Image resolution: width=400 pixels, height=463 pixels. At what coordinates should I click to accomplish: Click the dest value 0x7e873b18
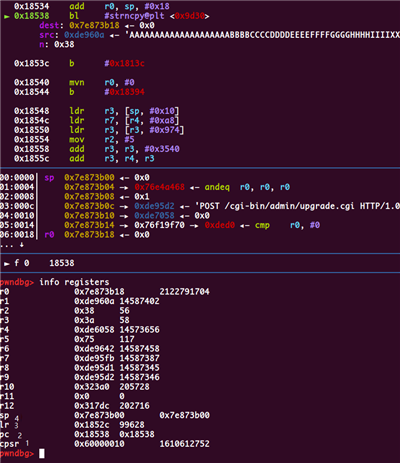(94, 25)
